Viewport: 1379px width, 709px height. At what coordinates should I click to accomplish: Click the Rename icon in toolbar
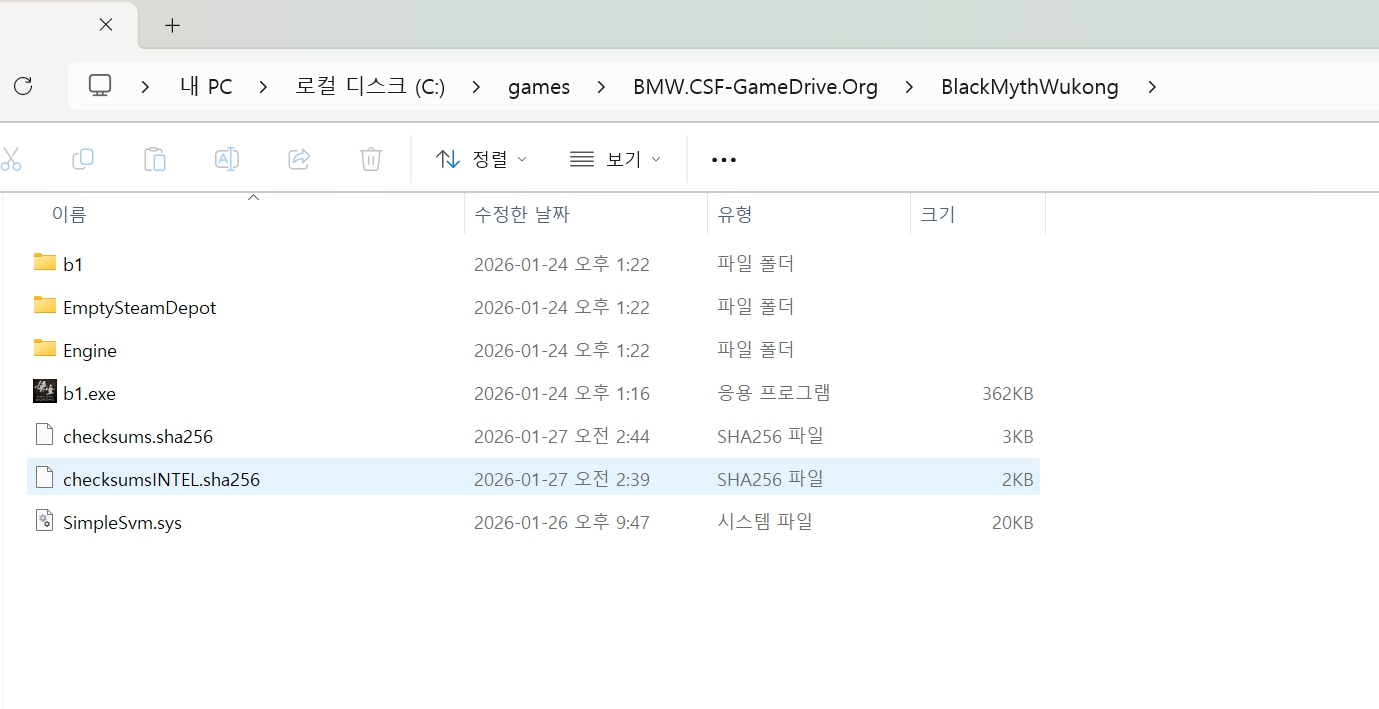click(227, 159)
